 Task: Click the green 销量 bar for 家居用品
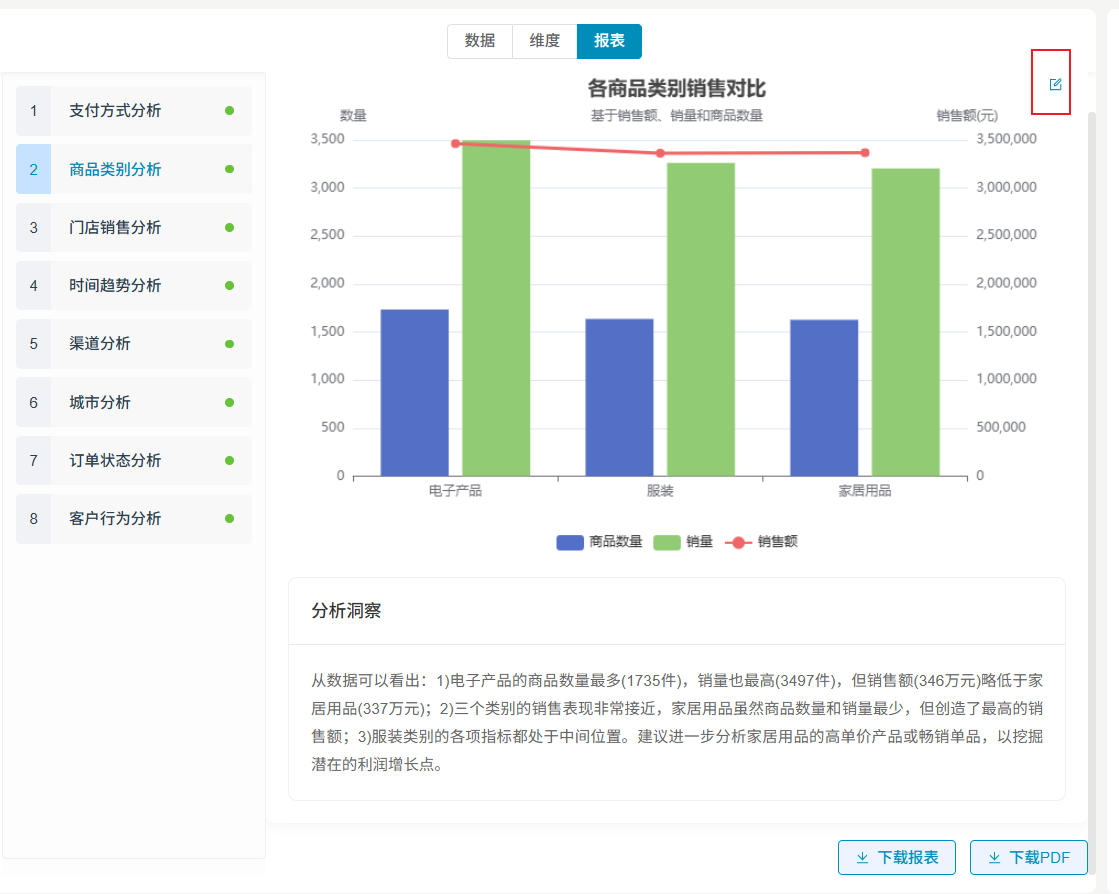coord(906,322)
